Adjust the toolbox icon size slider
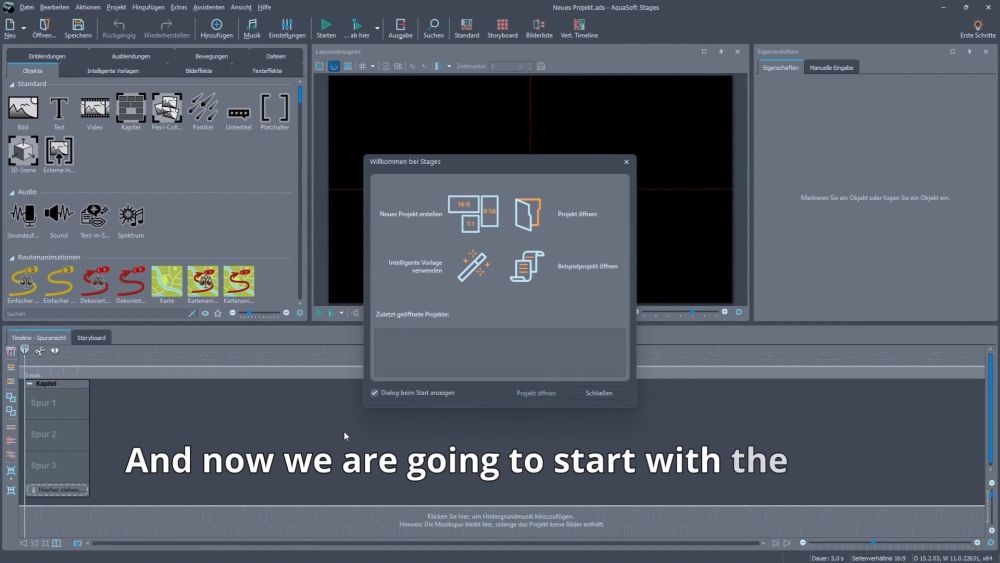 coord(260,313)
